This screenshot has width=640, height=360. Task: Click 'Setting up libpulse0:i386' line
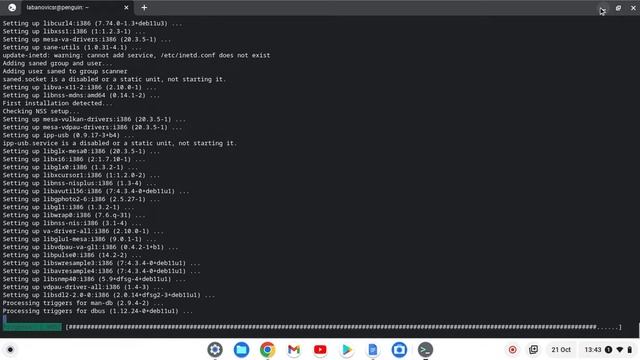coord(72,255)
